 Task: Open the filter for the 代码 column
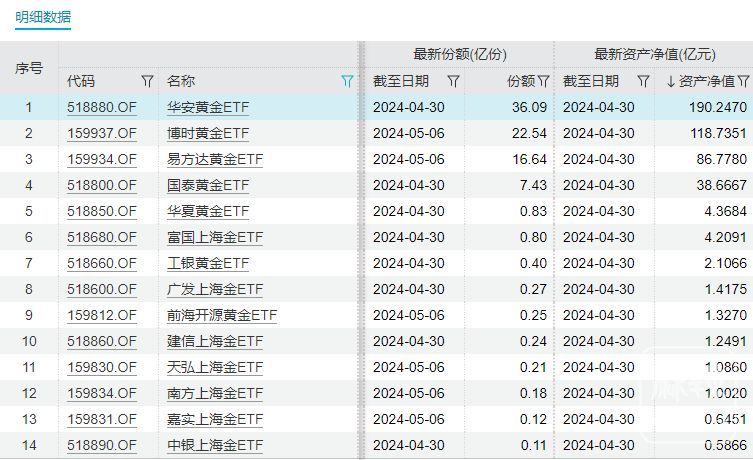click(147, 81)
